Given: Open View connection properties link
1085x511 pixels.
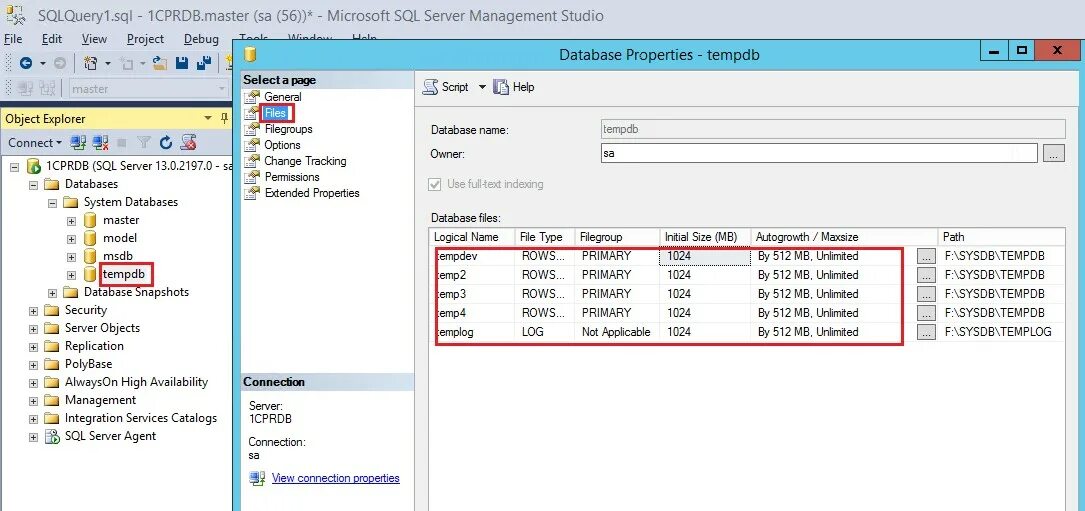Looking at the screenshot, I should 336,478.
